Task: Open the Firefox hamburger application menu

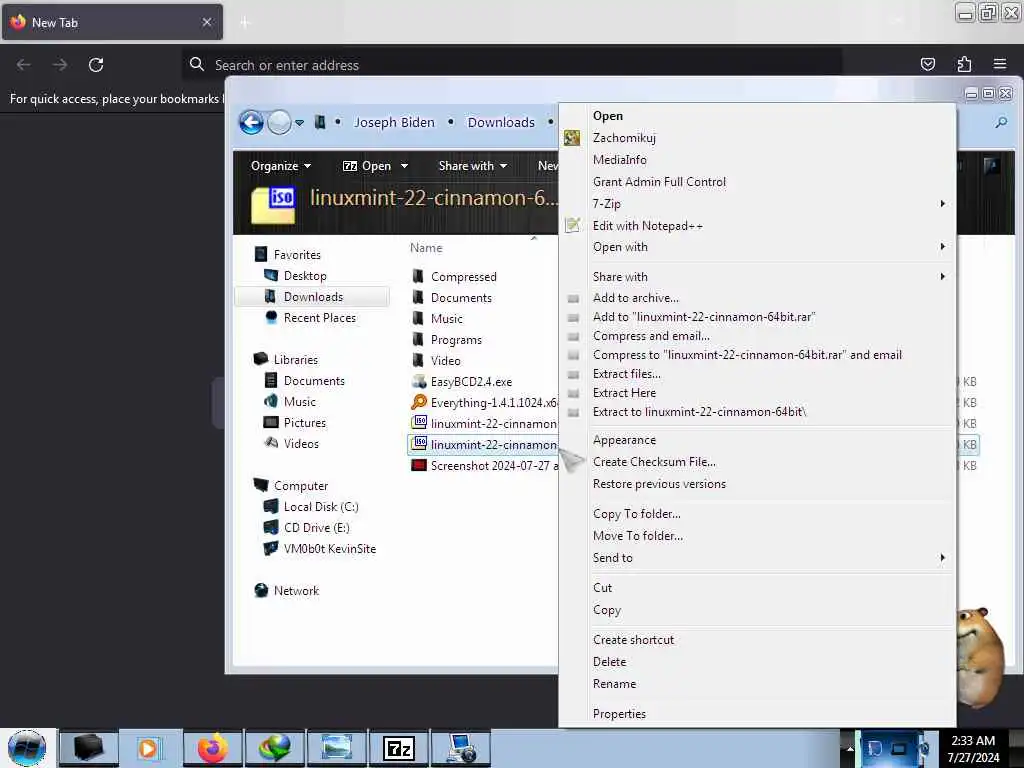Action: 1000,64
